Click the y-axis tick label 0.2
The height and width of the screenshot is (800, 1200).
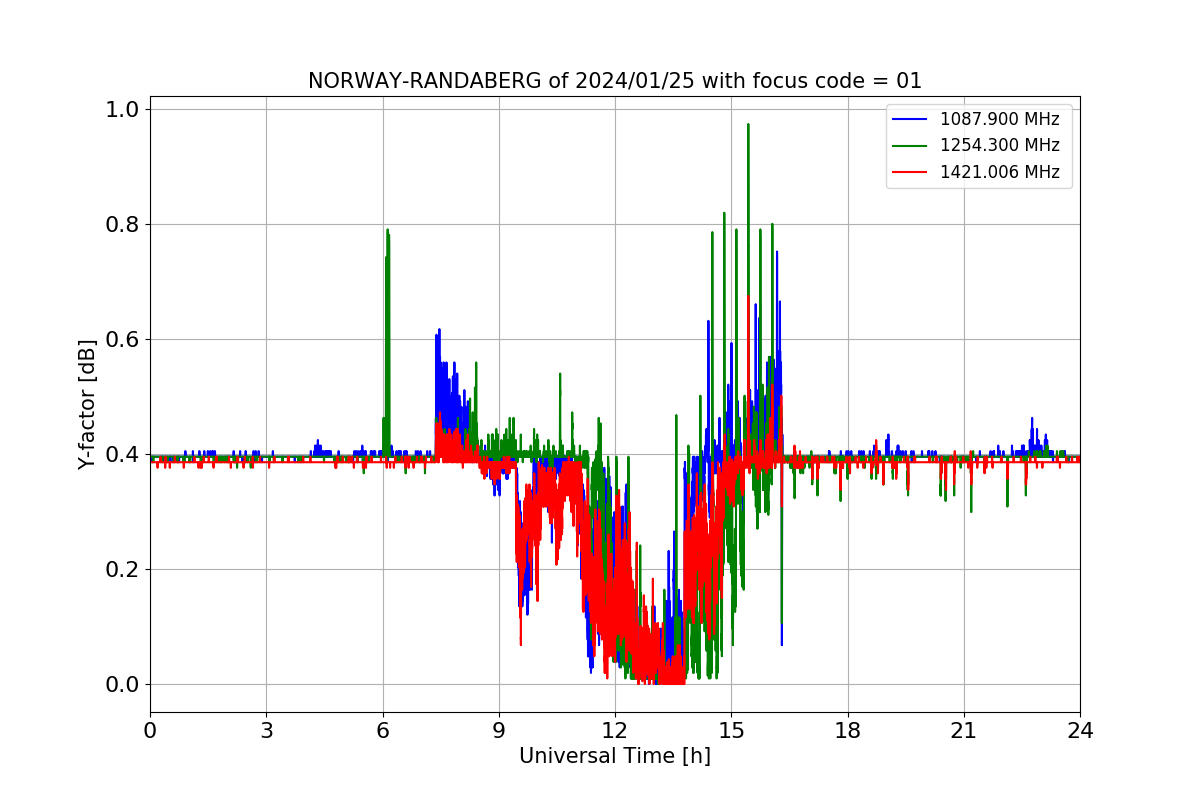pos(122,570)
